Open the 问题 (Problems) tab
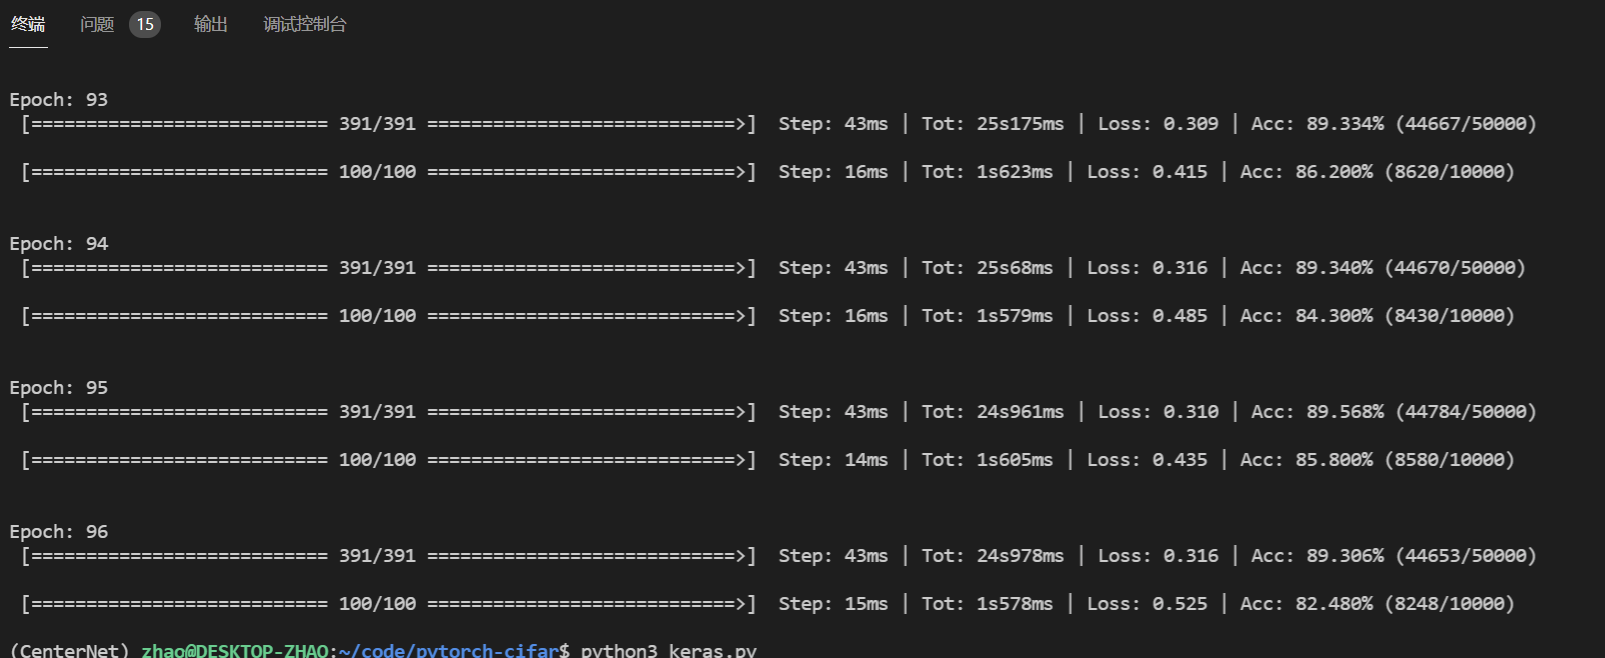The width and height of the screenshot is (1605, 658). click(x=97, y=24)
